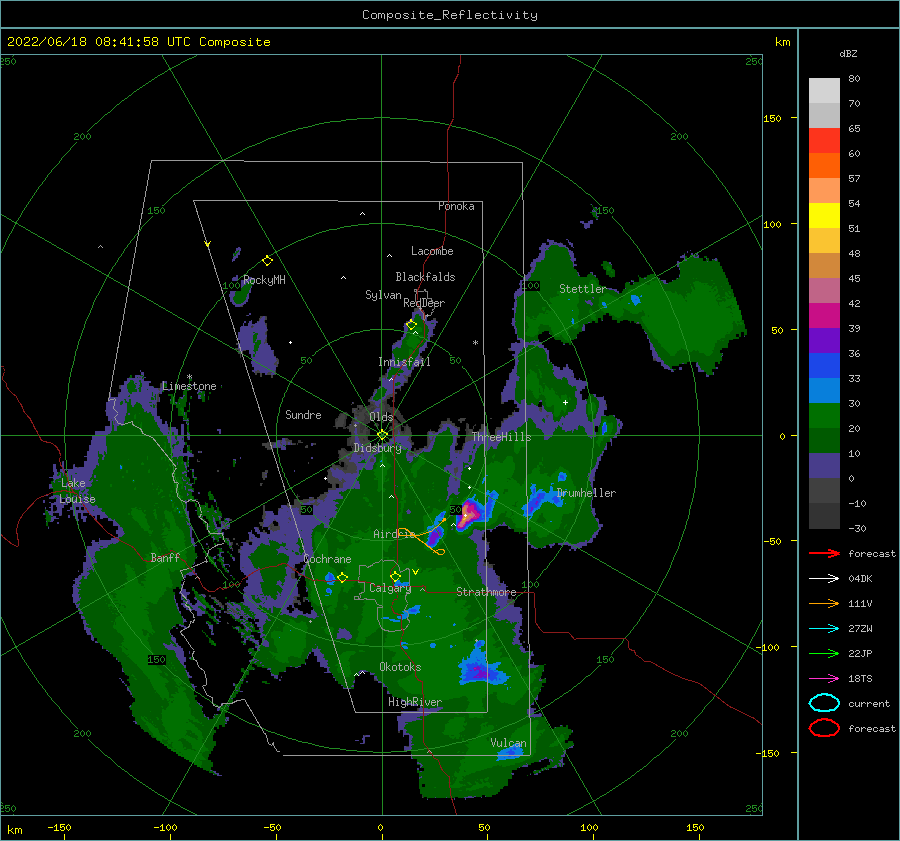Select yellow diamond marker beside RockyMH
Screen dimensions: 900x841
(267, 261)
